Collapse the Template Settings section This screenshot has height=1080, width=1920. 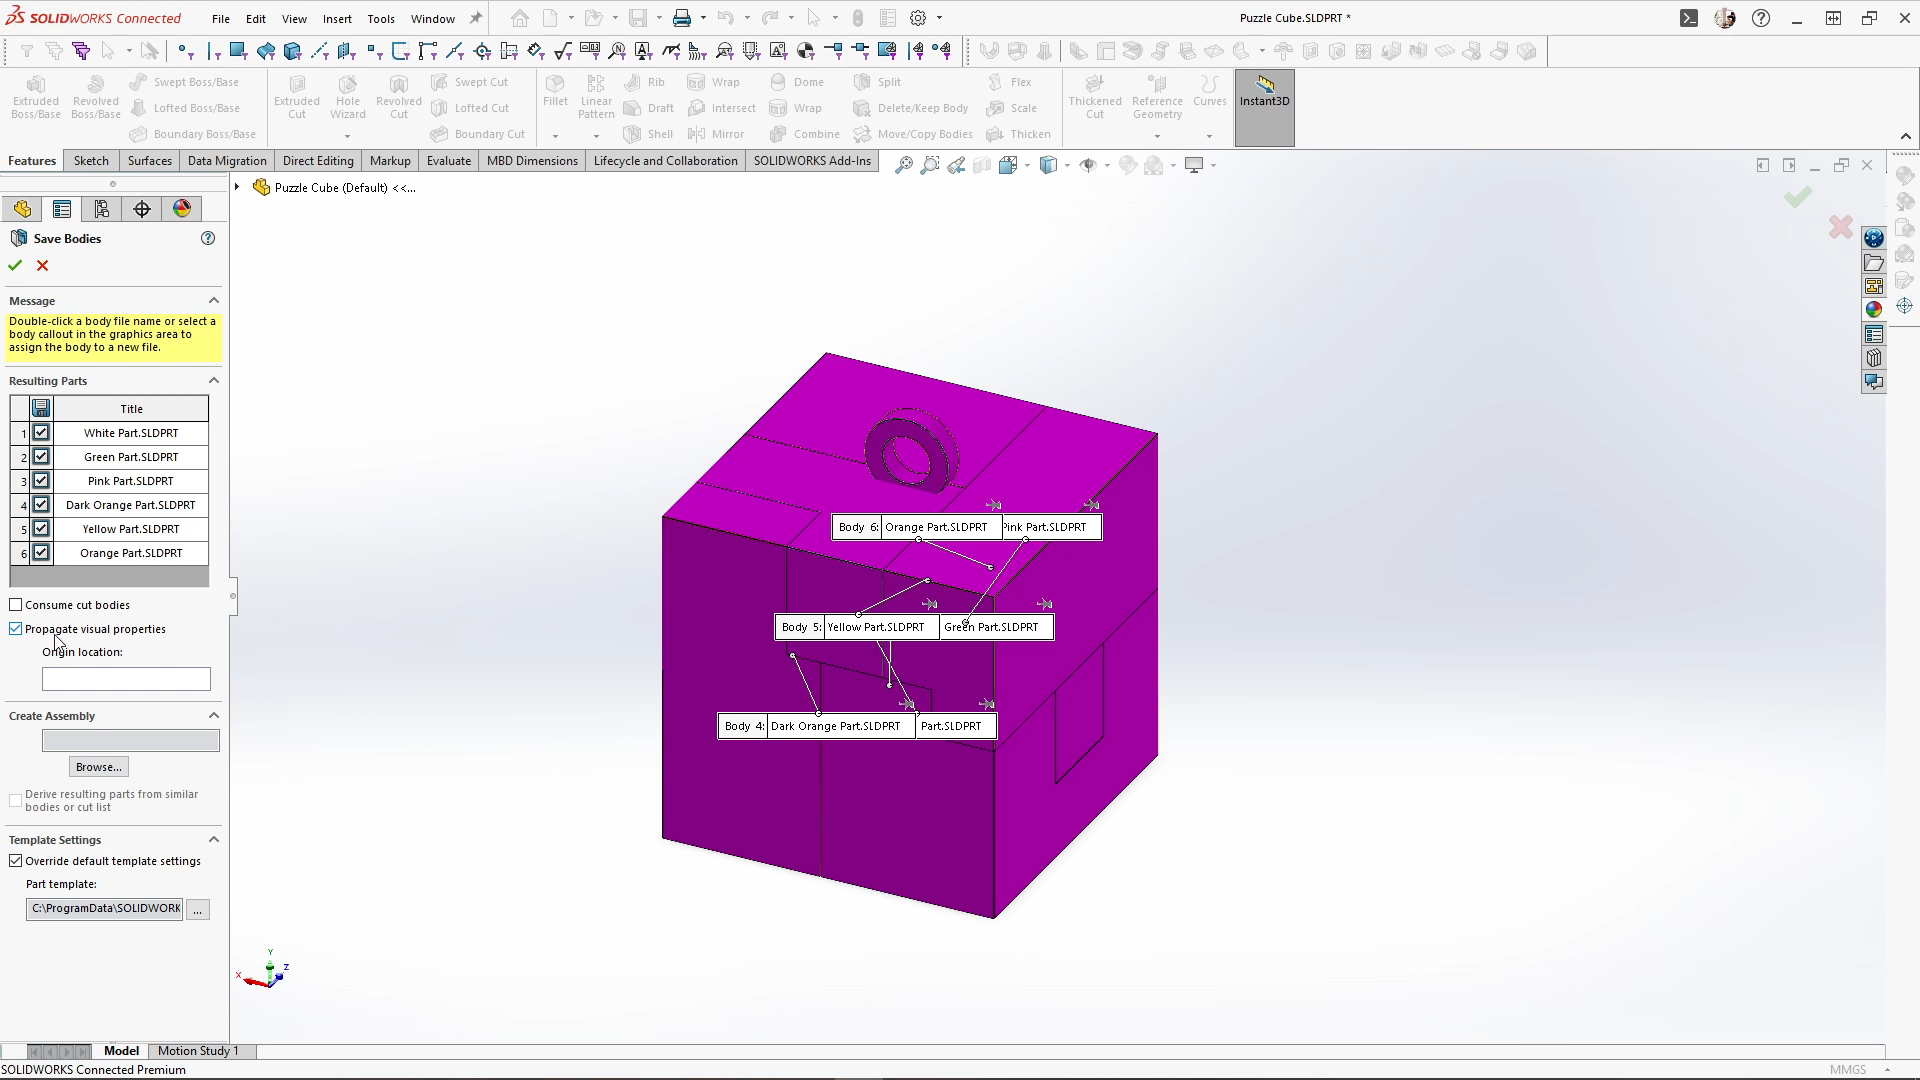213,840
